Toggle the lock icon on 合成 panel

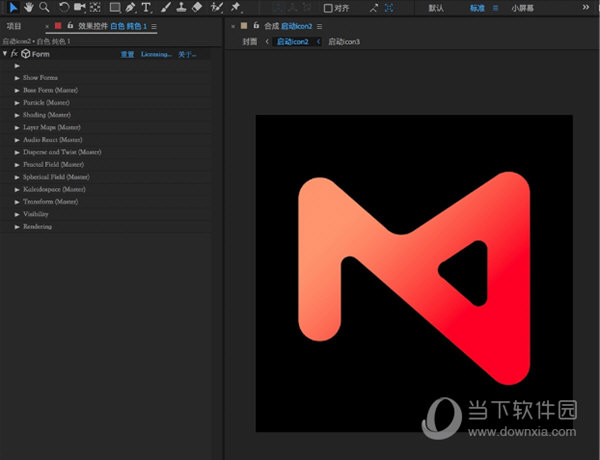(256, 26)
